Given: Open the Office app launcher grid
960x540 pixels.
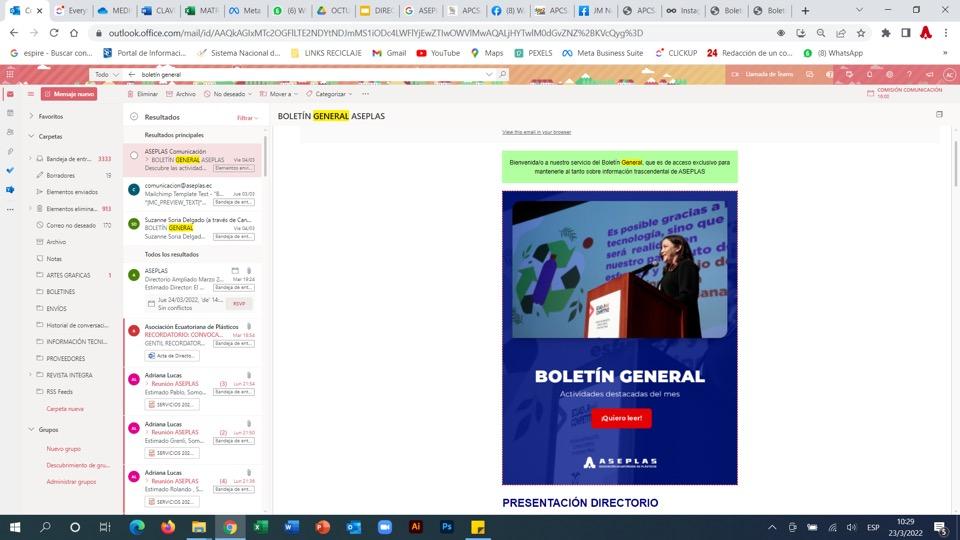Looking at the screenshot, I should (10, 74).
